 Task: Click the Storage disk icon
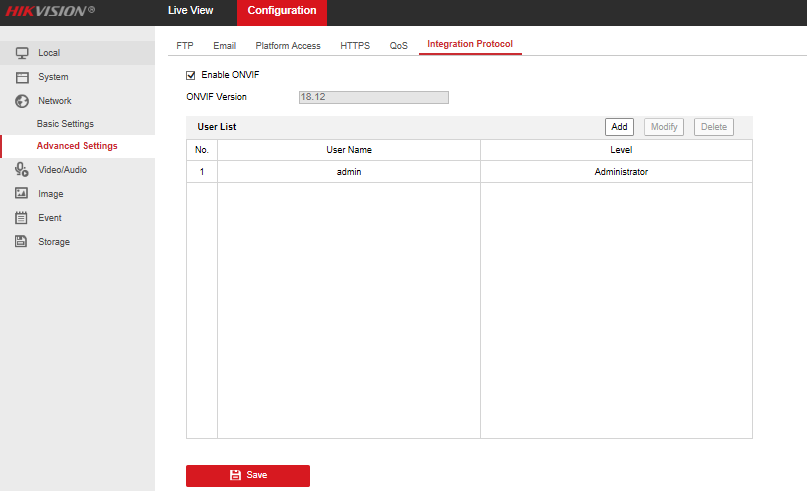pyautogui.click(x=21, y=242)
